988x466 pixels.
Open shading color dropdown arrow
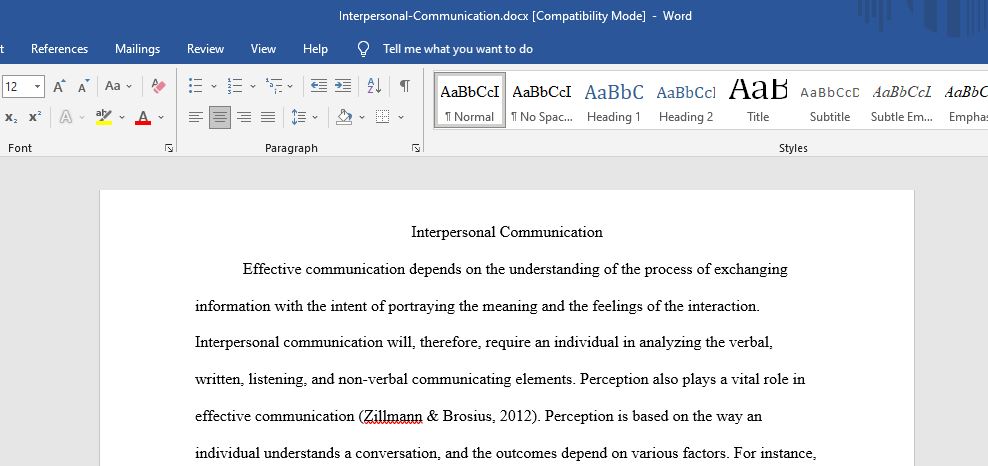(362, 118)
